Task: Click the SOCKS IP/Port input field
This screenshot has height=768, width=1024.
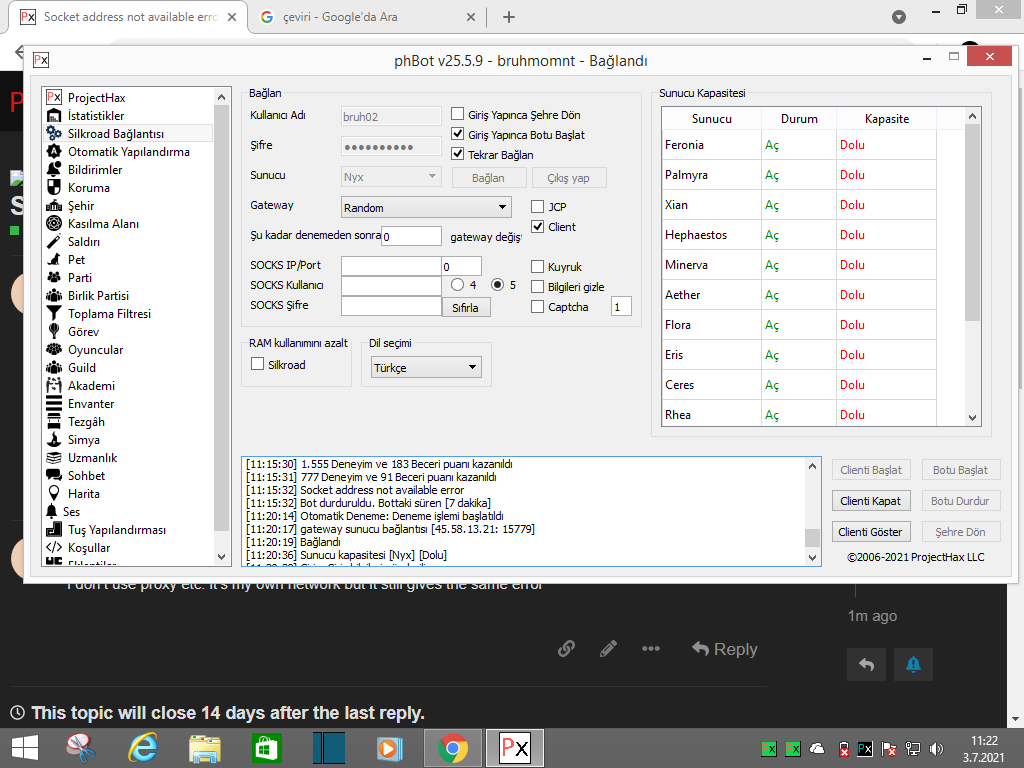Action: click(x=391, y=266)
